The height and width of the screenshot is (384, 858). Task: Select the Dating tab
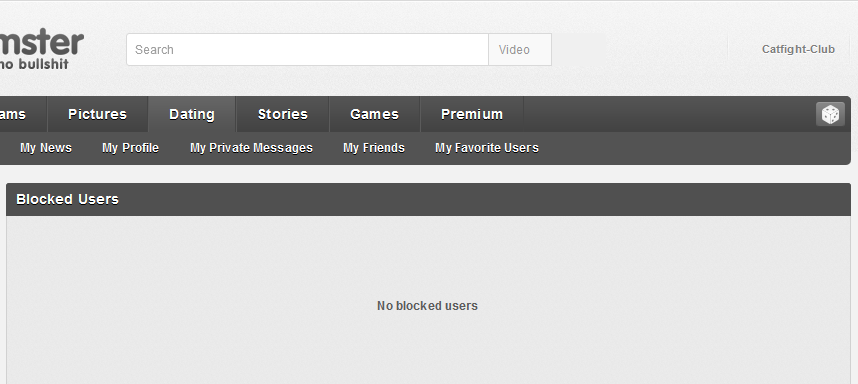click(x=192, y=114)
